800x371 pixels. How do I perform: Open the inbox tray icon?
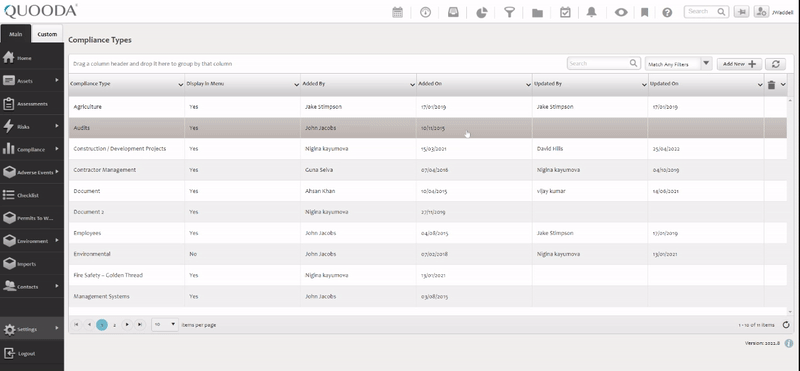point(453,12)
